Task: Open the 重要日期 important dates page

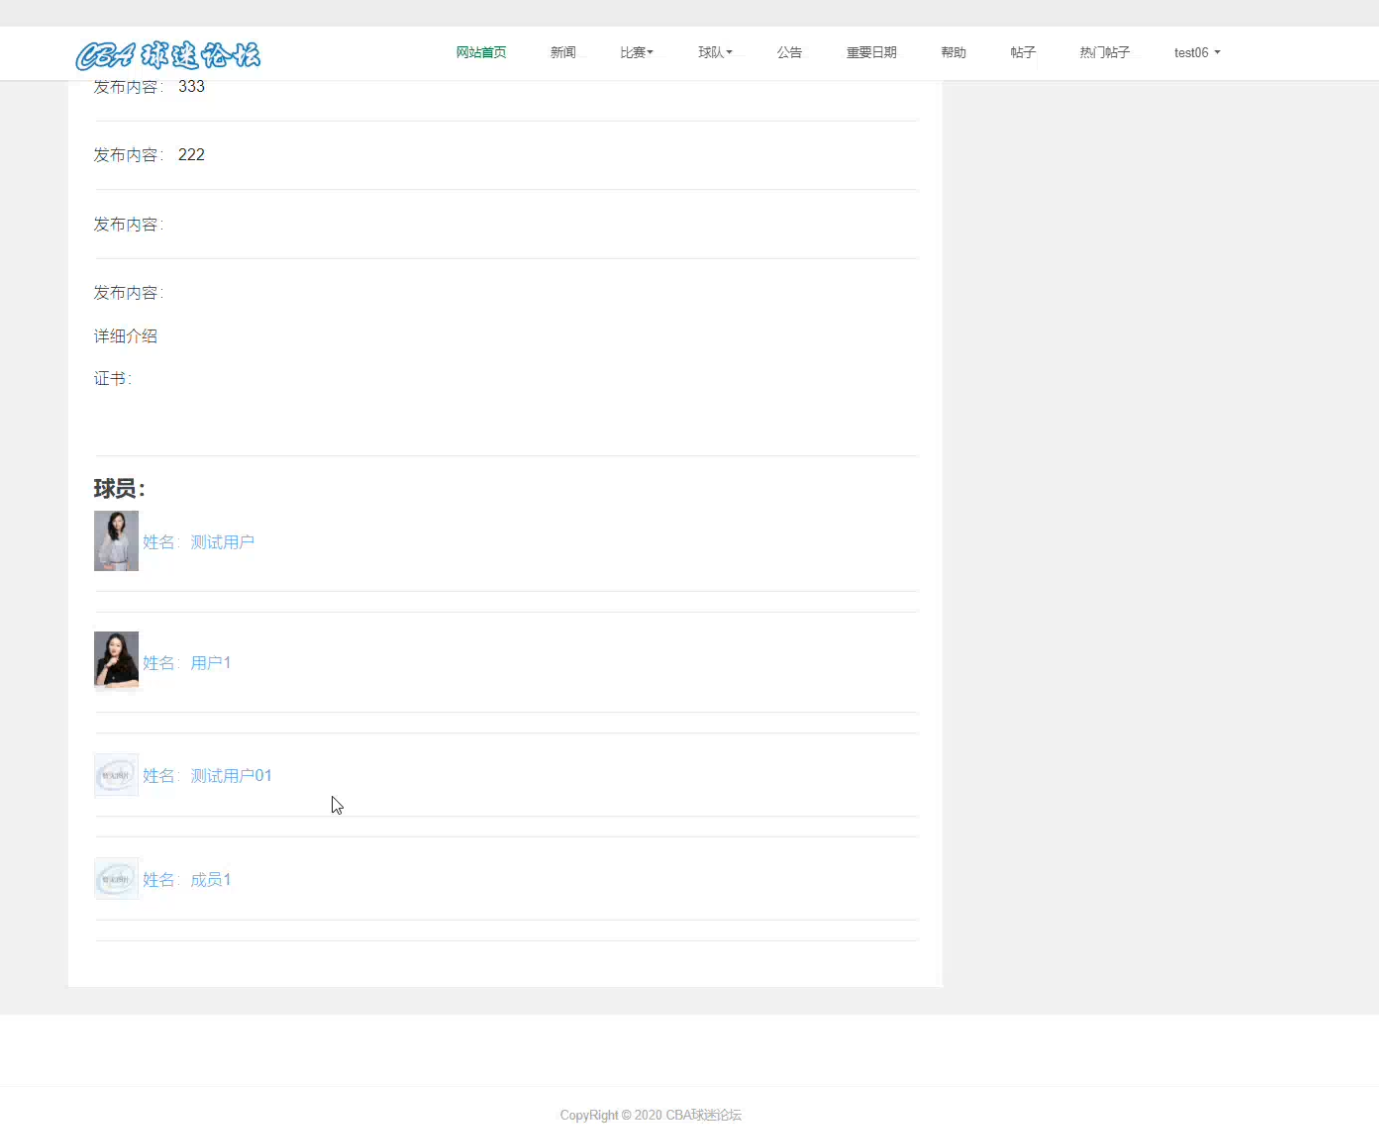Action: (x=871, y=52)
